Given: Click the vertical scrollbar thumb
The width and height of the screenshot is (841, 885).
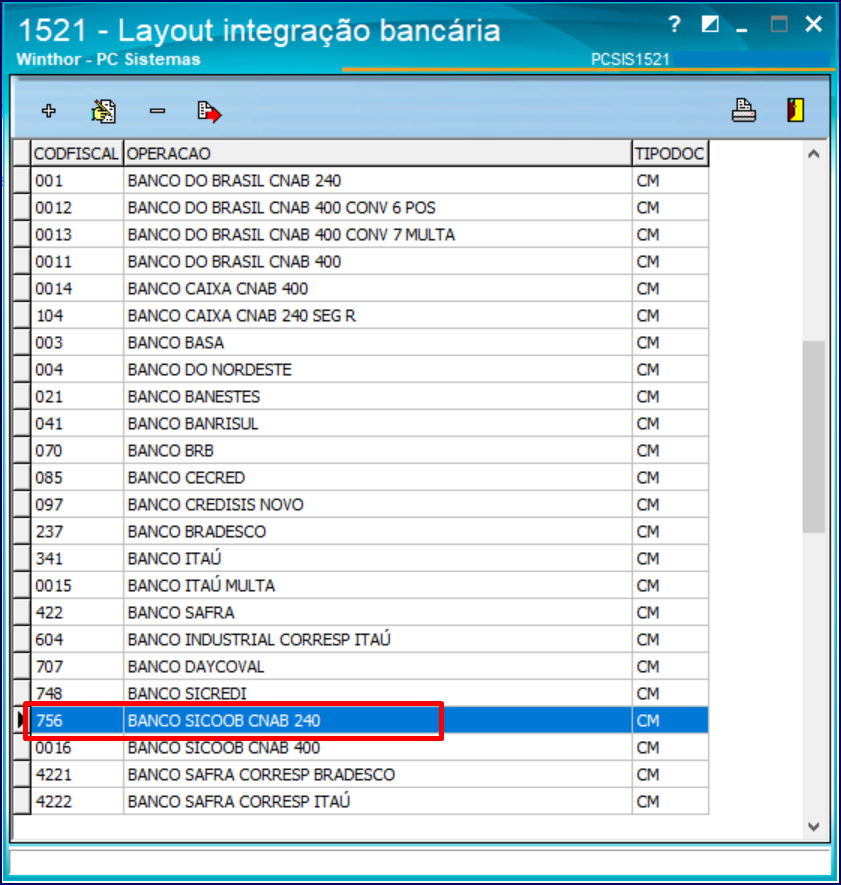Looking at the screenshot, I should pyautogui.click(x=813, y=436).
